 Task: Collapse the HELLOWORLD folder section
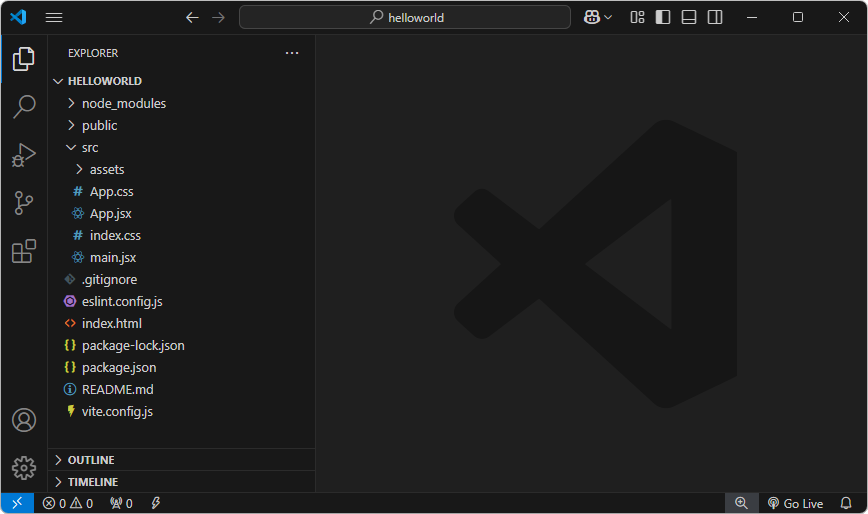(182, 81)
